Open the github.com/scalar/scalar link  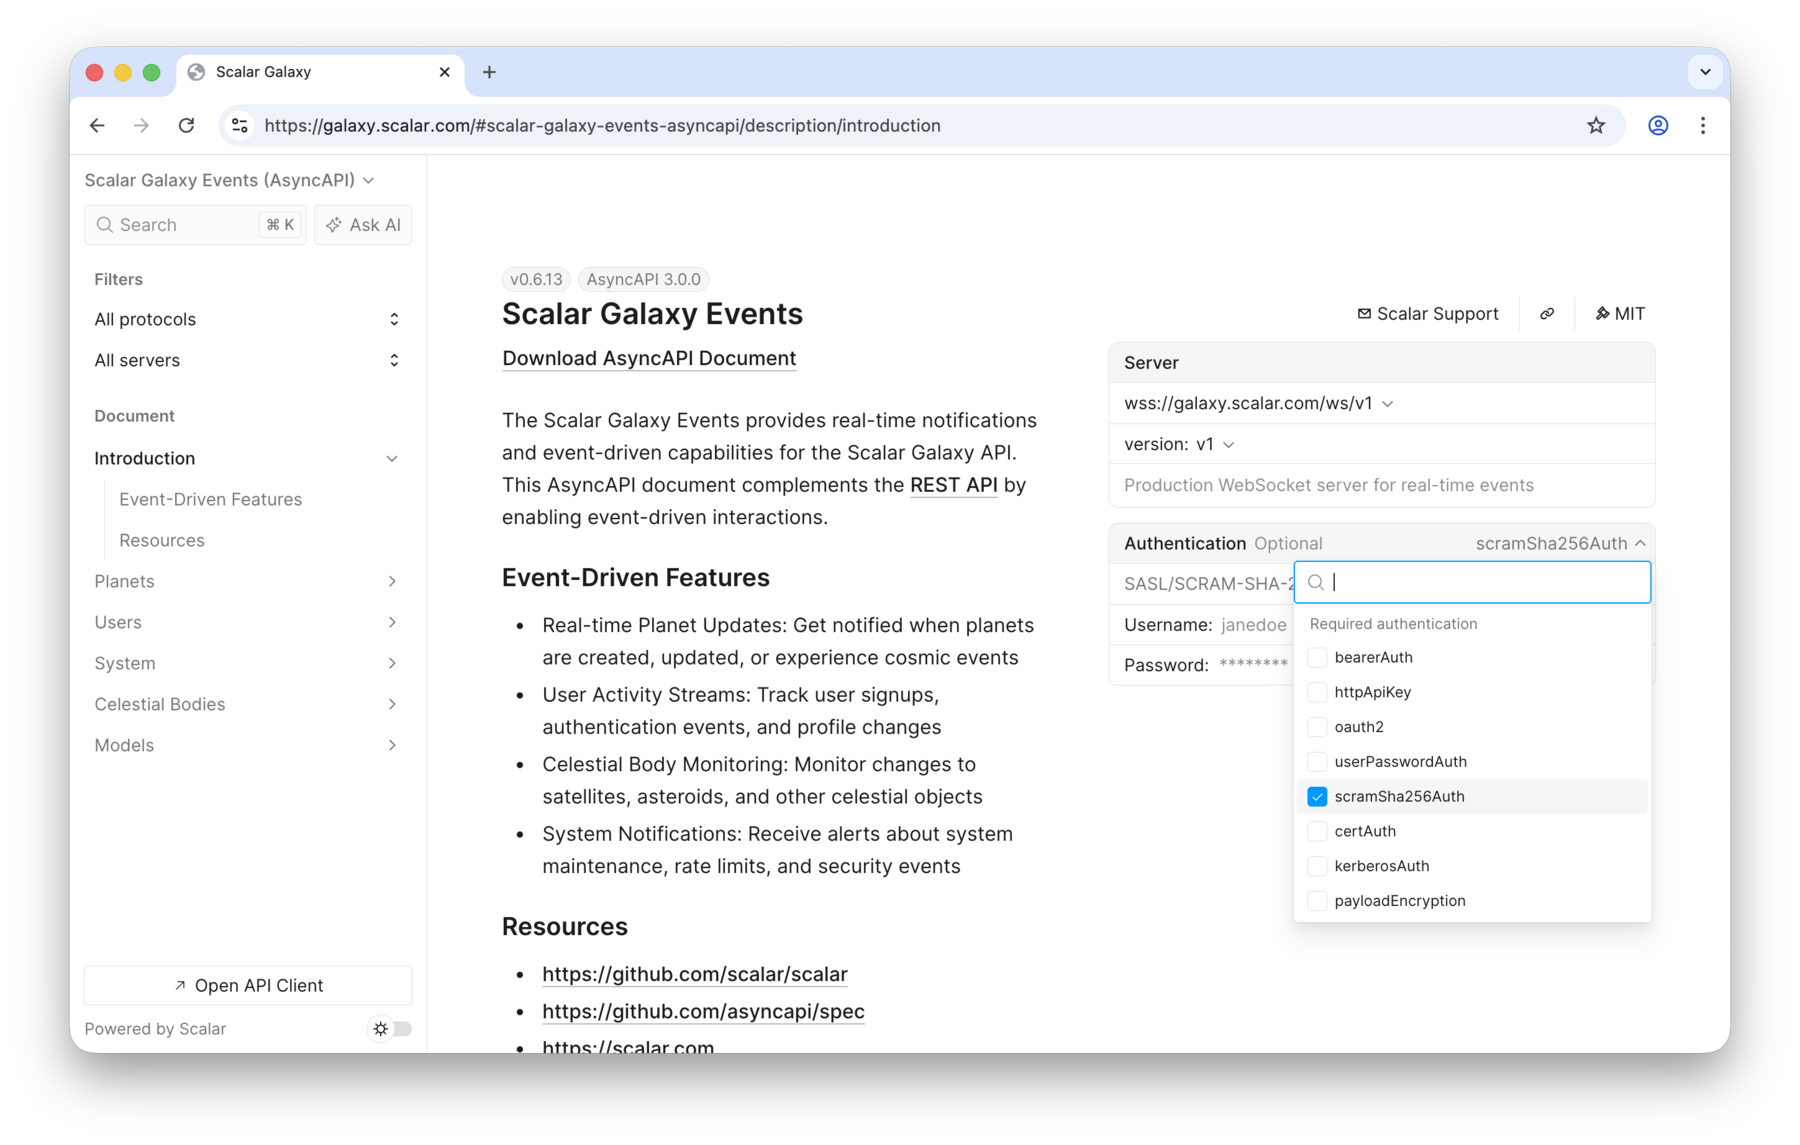[x=695, y=975]
